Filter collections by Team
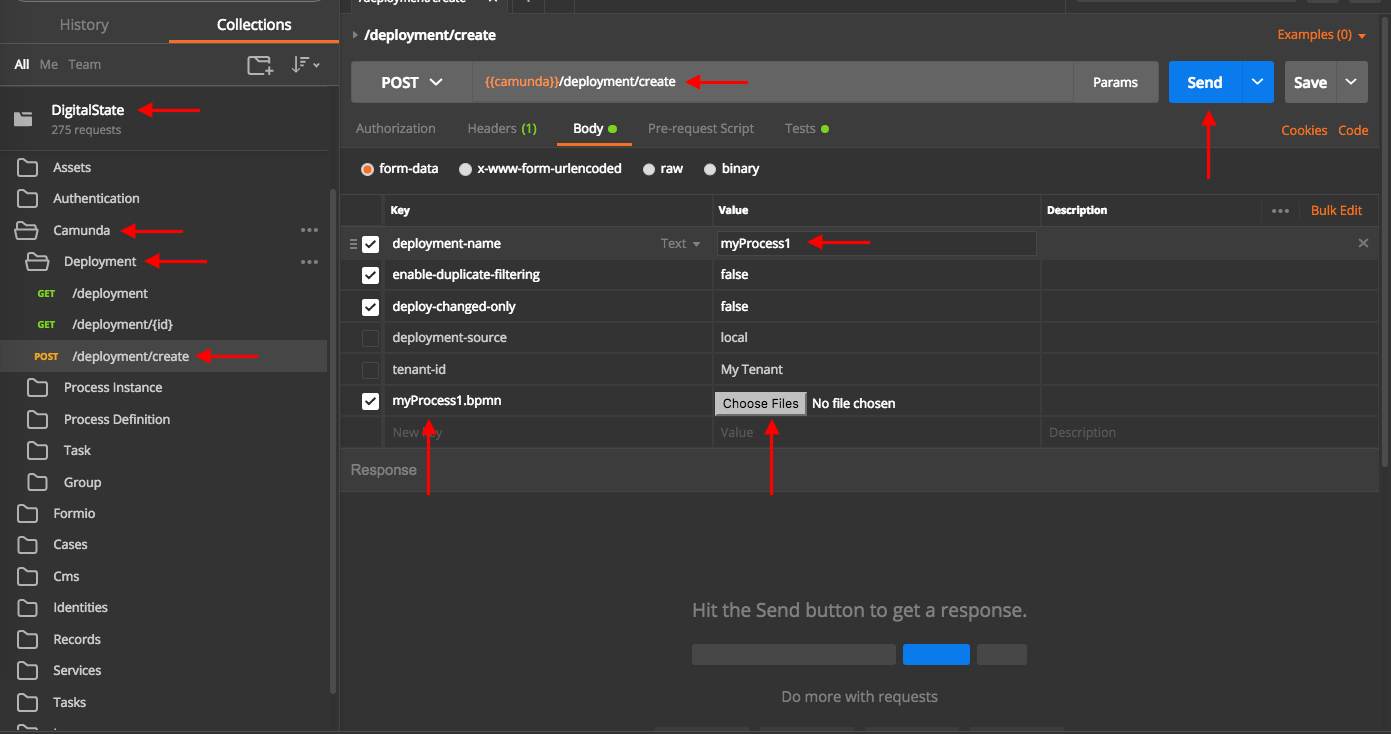The width and height of the screenshot is (1391, 734). pyautogui.click(x=85, y=64)
